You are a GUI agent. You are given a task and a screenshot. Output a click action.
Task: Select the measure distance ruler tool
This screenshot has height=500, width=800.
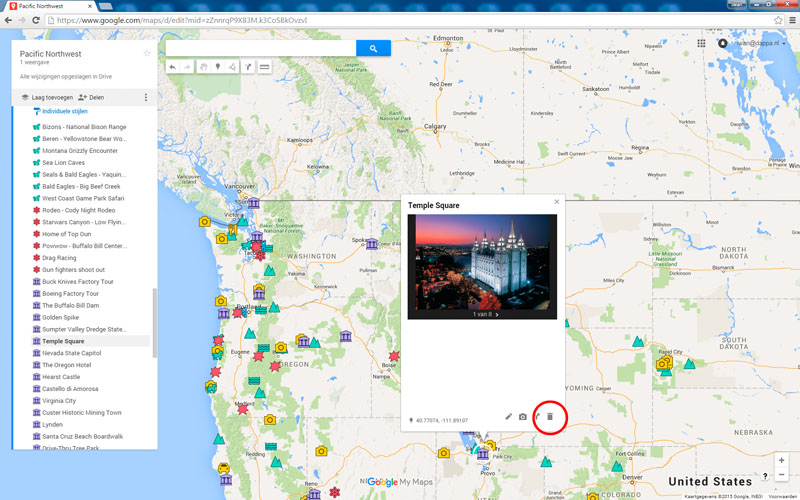(264, 67)
